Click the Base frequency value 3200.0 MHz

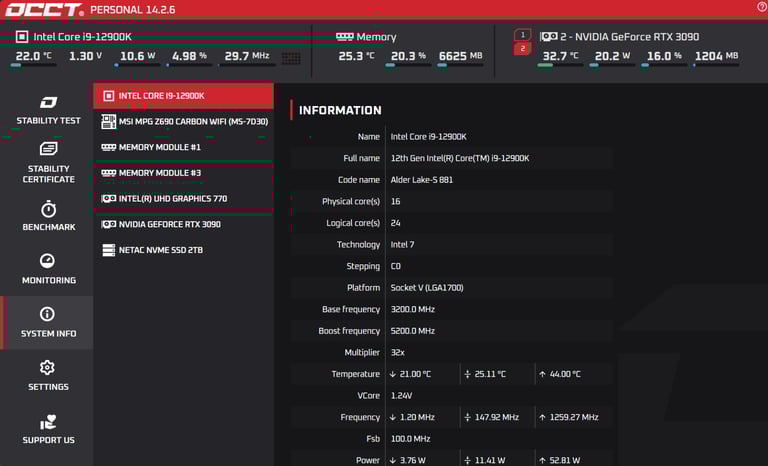click(x=413, y=309)
